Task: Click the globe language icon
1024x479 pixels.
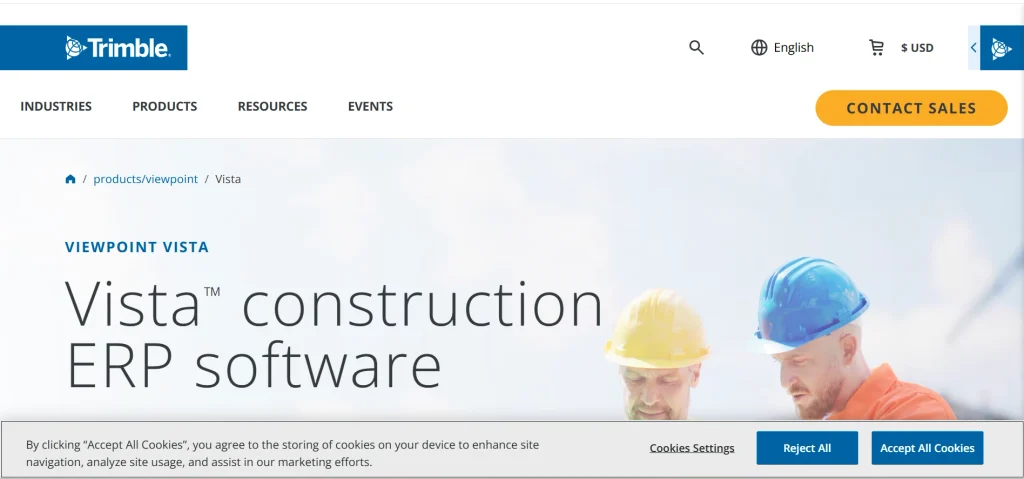Action: coord(759,48)
